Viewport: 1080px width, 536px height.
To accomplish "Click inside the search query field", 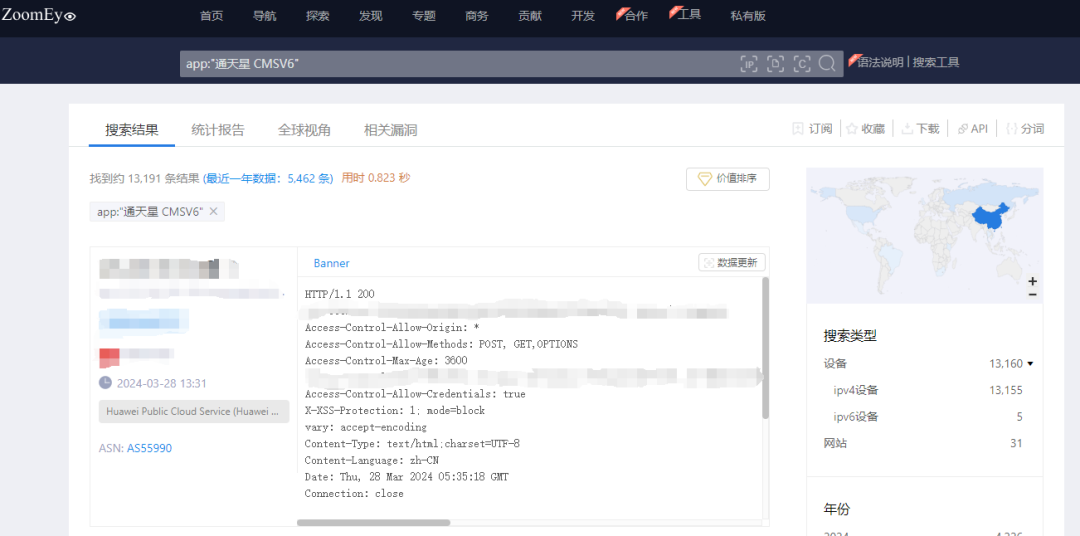I will point(458,63).
